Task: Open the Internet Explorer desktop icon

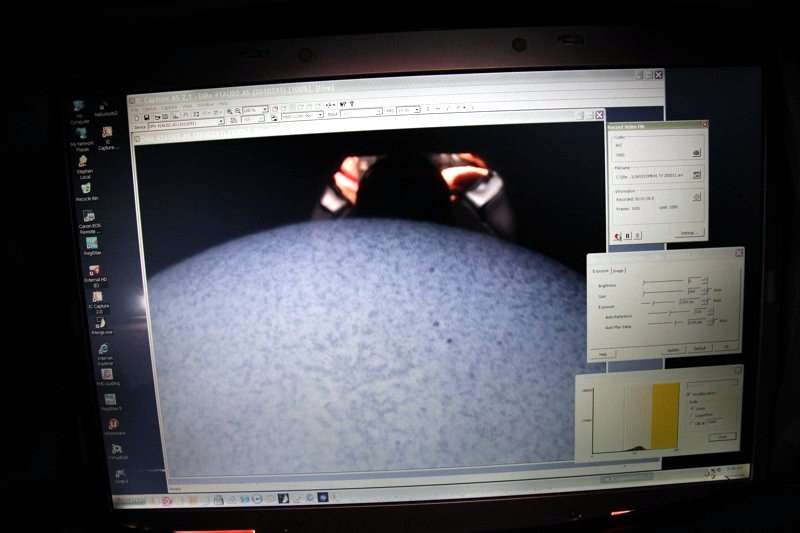Action: point(104,354)
